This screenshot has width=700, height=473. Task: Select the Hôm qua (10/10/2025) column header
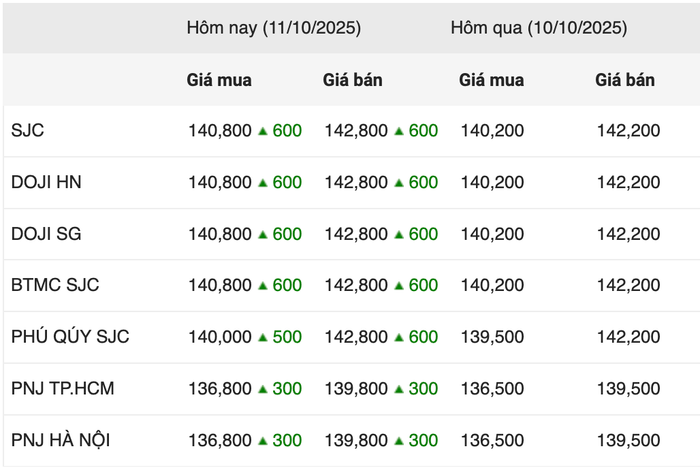(539, 28)
